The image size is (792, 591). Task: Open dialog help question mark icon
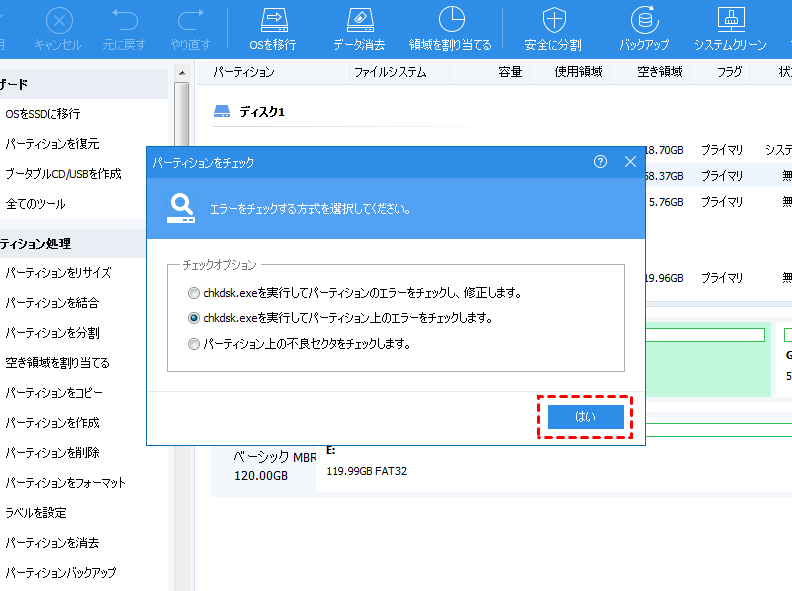click(600, 161)
